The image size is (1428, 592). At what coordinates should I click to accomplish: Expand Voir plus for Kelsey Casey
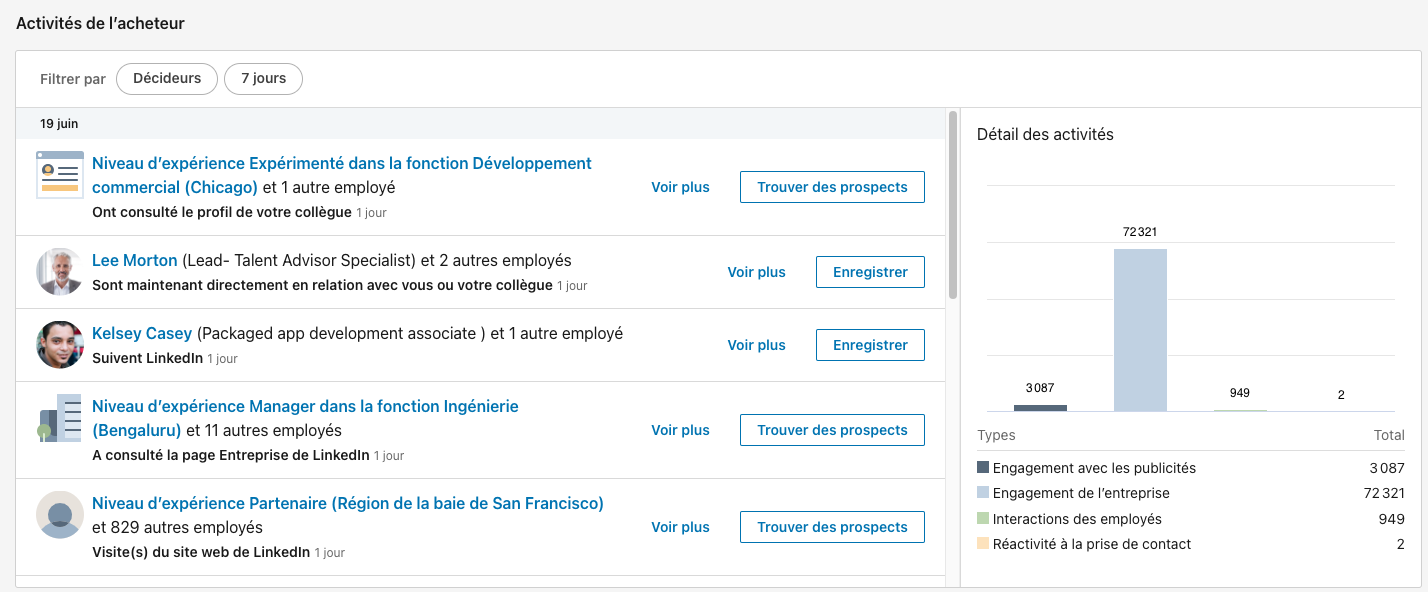tap(756, 345)
